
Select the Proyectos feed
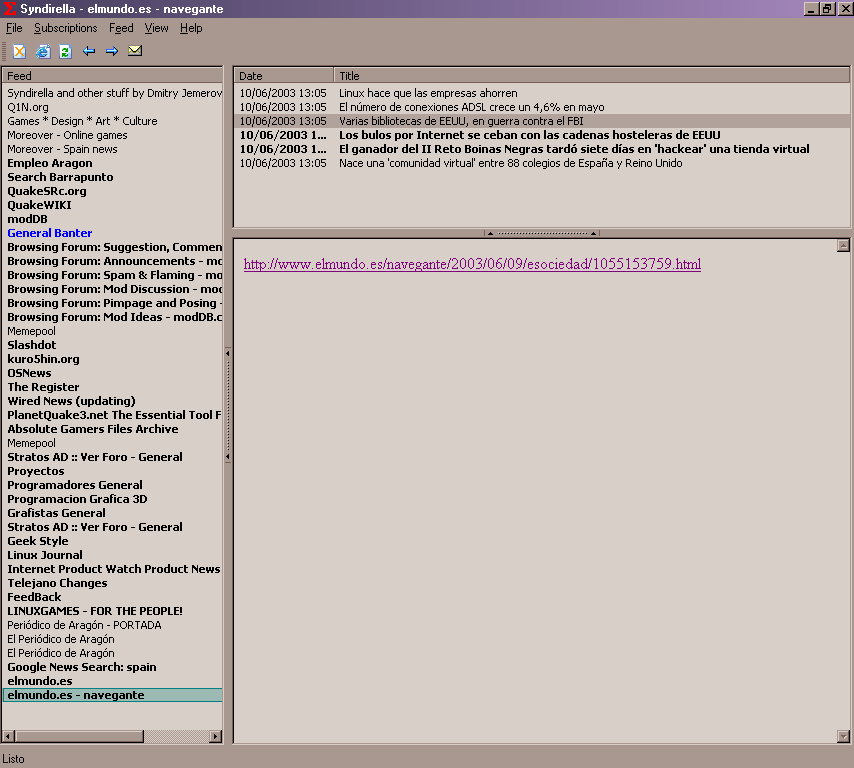point(113,471)
